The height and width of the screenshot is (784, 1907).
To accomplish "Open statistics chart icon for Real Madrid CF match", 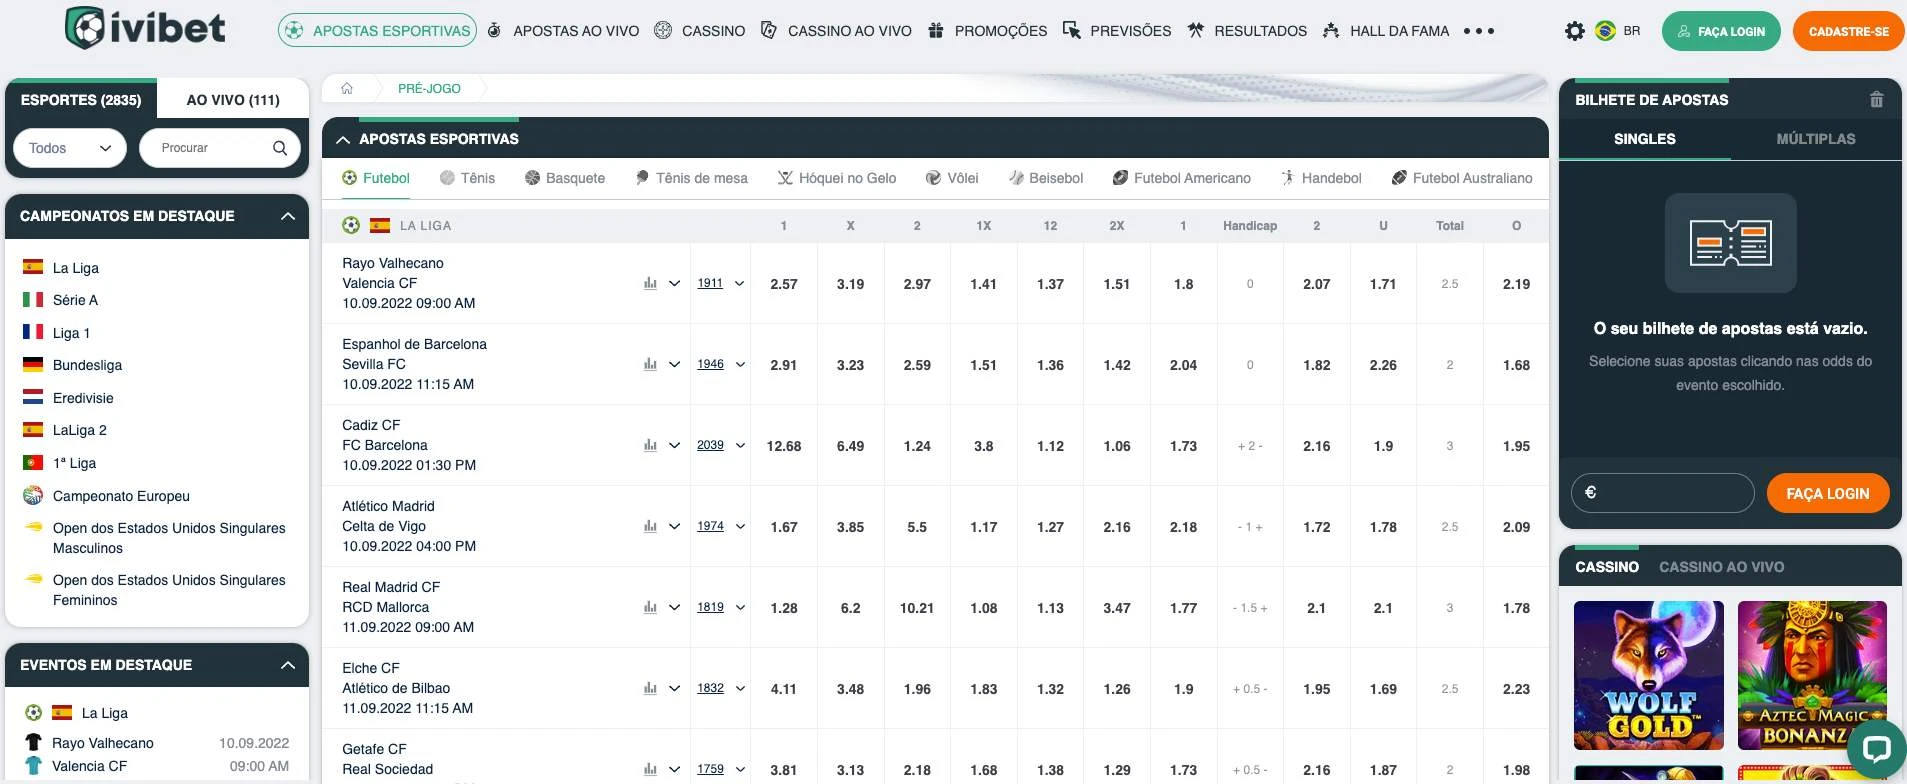I will click(650, 608).
